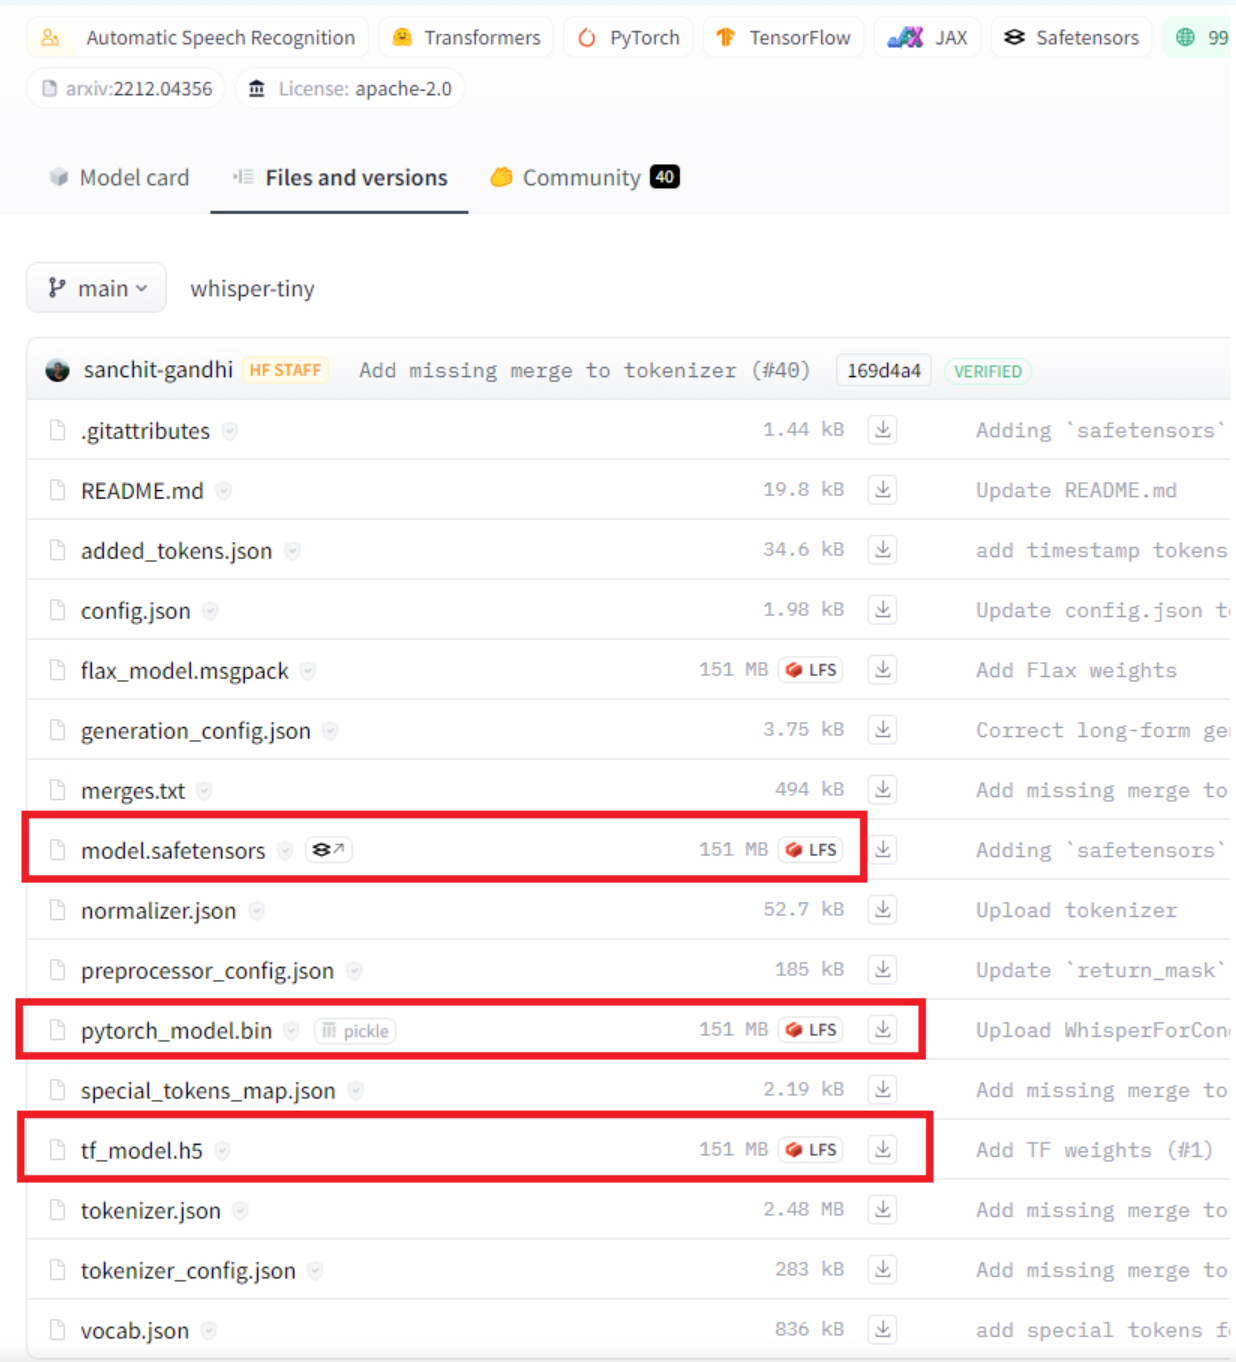Click the HF STAFF badge
The image size is (1236, 1362).
coord(286,370)
